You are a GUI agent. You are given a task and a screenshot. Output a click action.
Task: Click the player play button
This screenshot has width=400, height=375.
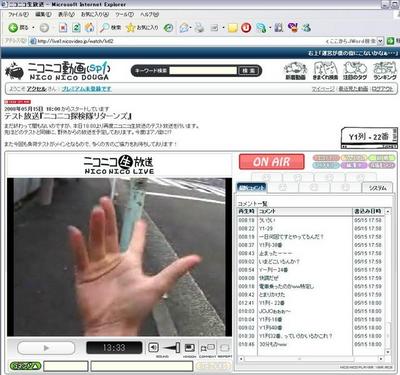46,348
